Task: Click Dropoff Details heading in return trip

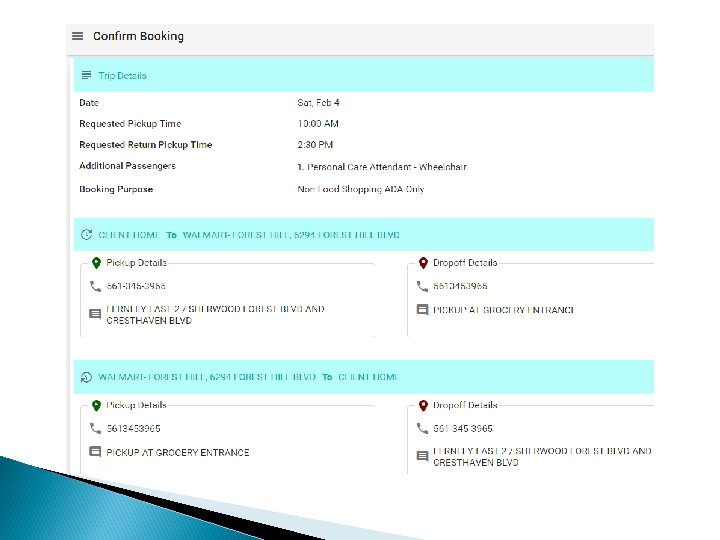Action: [465, 405]
